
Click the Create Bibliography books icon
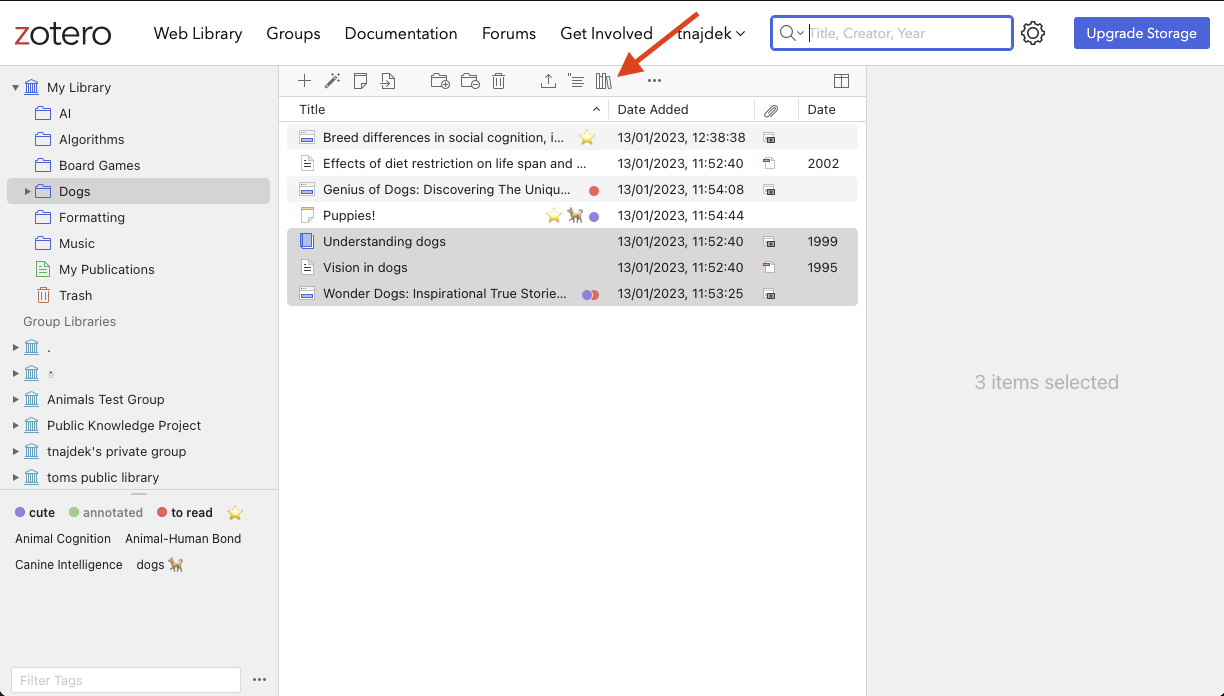tap(603, 81)
